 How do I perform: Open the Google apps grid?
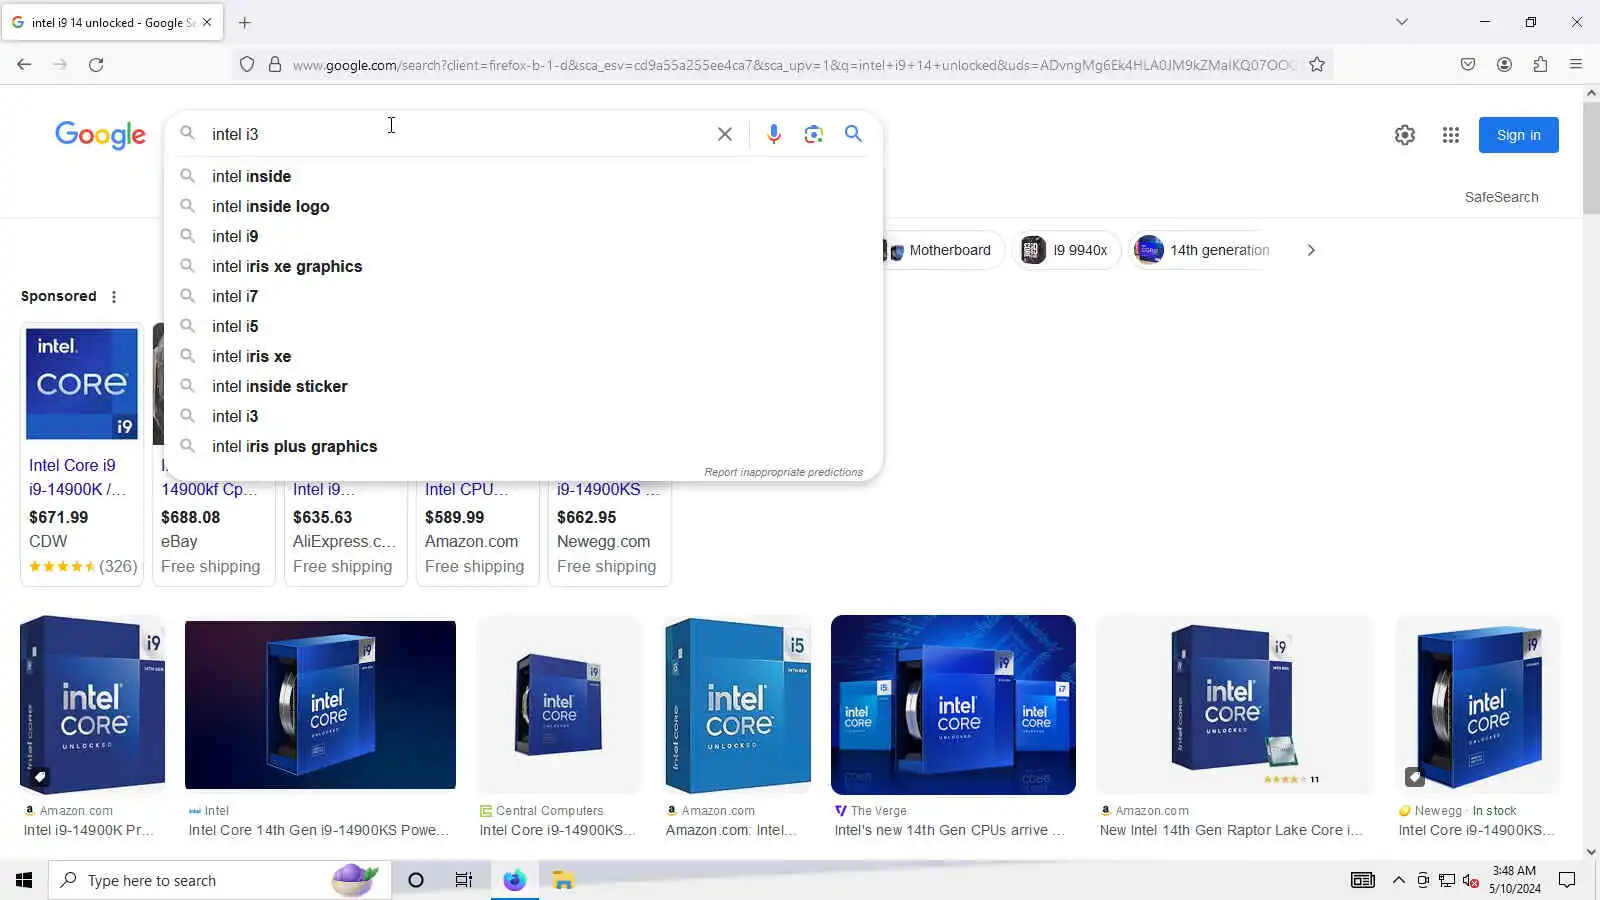[1451, 135]
